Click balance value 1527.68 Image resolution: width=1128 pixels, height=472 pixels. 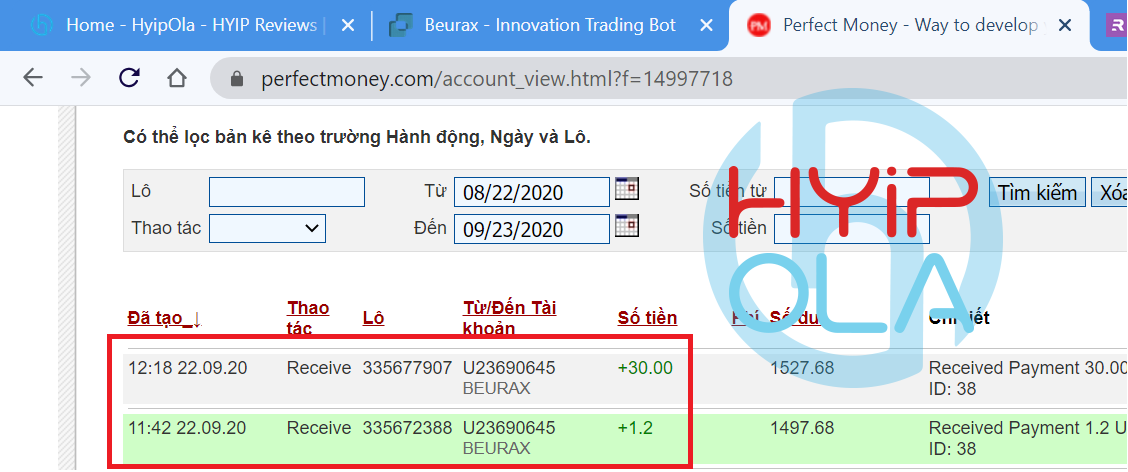point(802,368)
